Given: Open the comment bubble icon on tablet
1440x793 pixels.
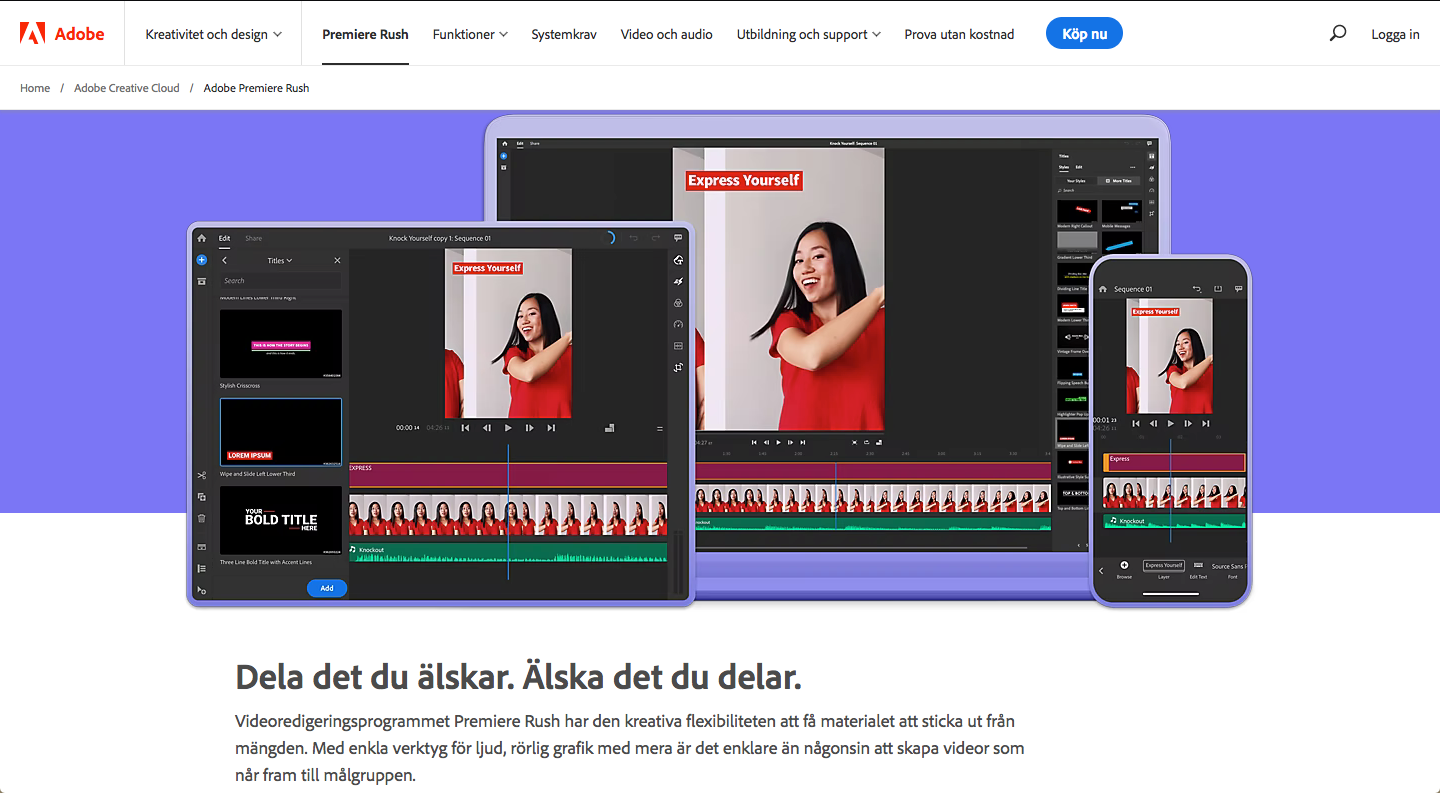Looking at the screenshot, I should tap(678, 238).
